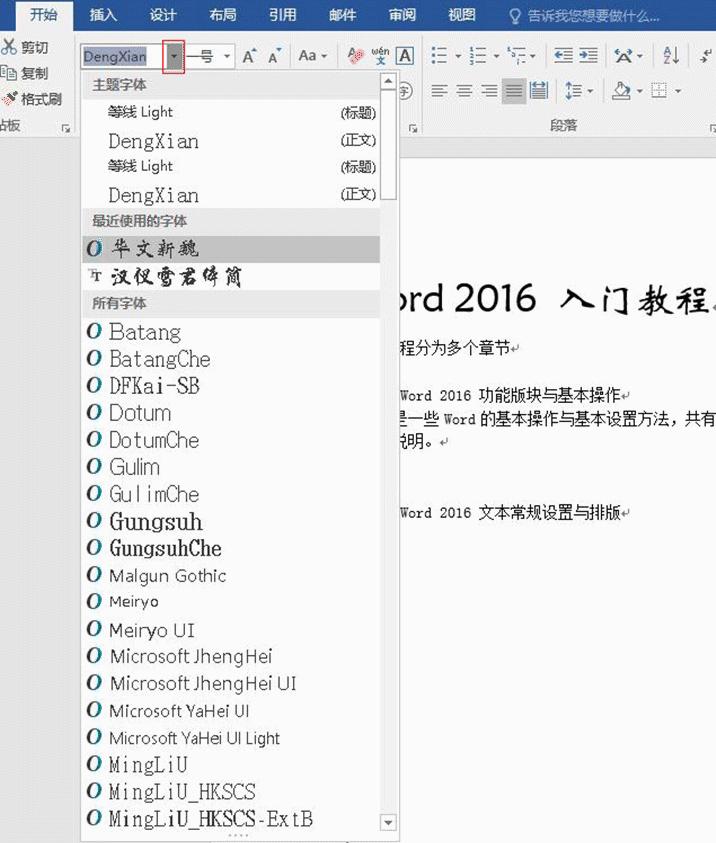Select the Dotum font
Screen dimensions: 716x843
231,412
